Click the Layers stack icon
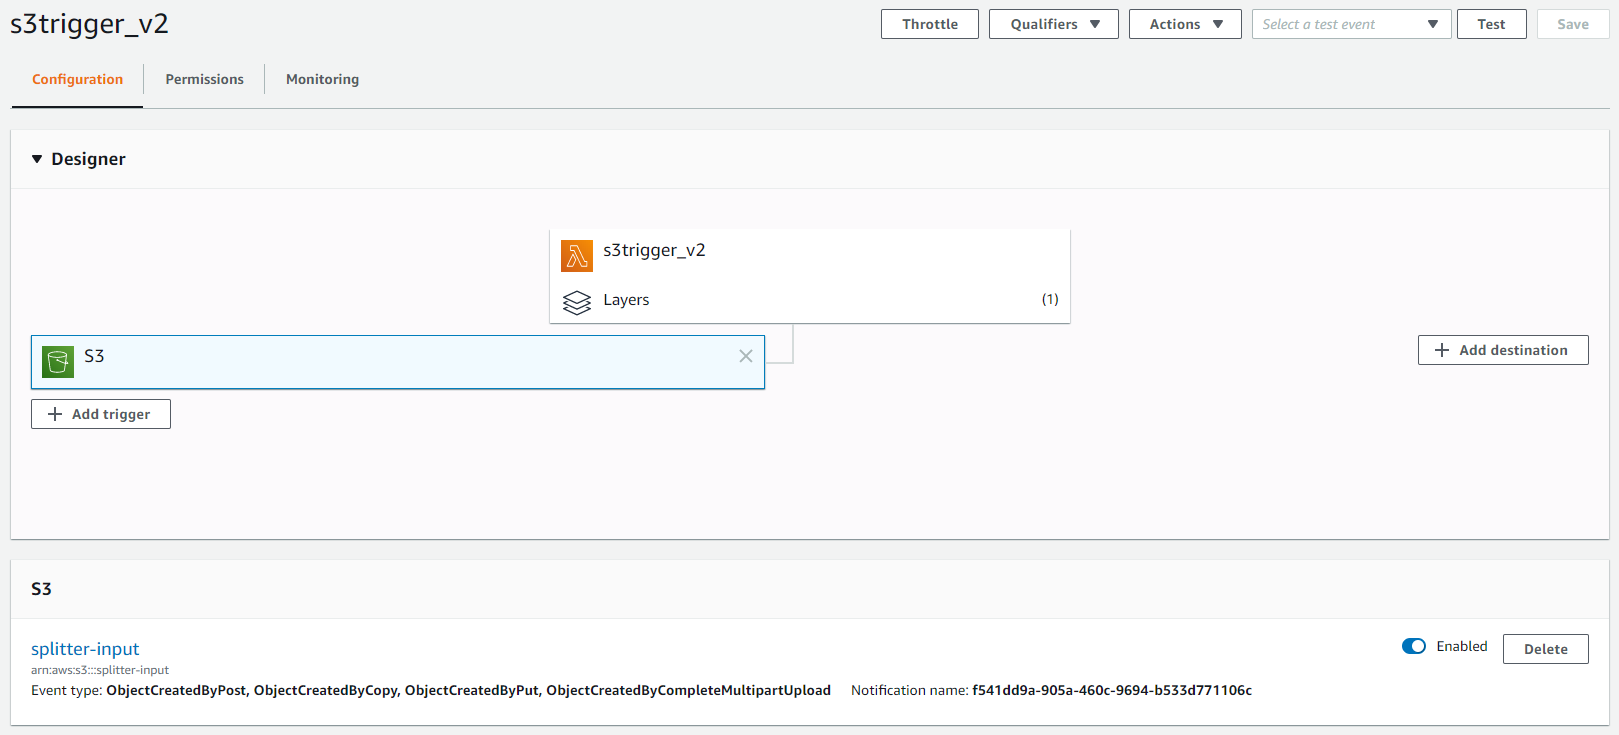Viewport: 1619px width, 735px height. 577,302
